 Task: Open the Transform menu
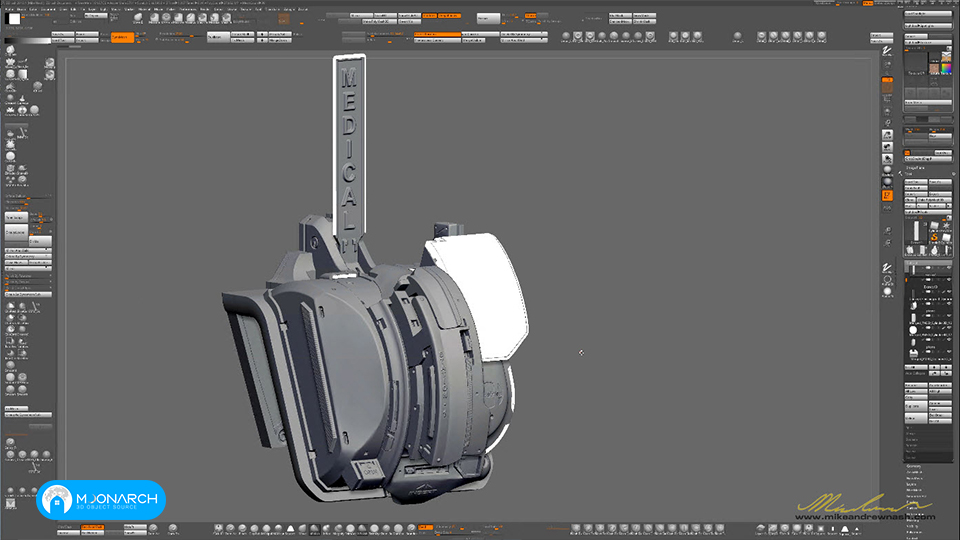tap(272, 9)
